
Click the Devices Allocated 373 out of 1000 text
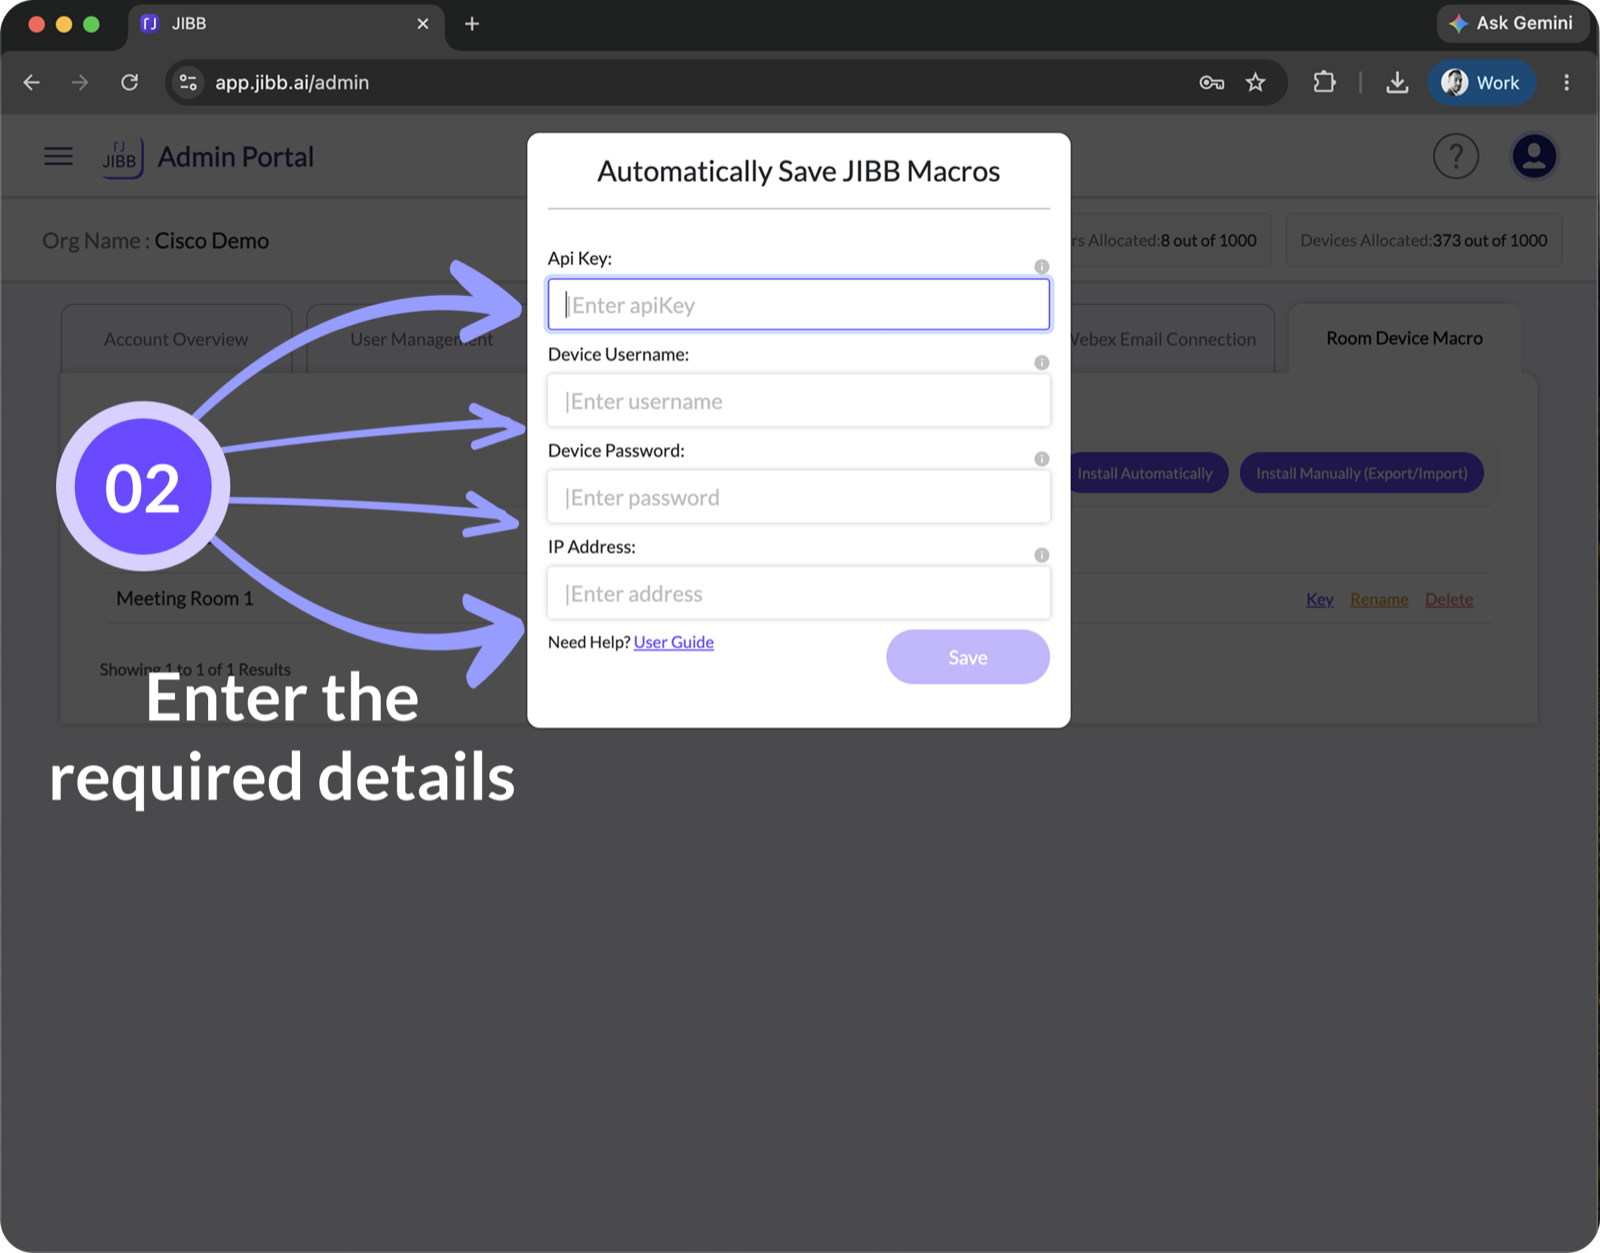[1424, 240]
